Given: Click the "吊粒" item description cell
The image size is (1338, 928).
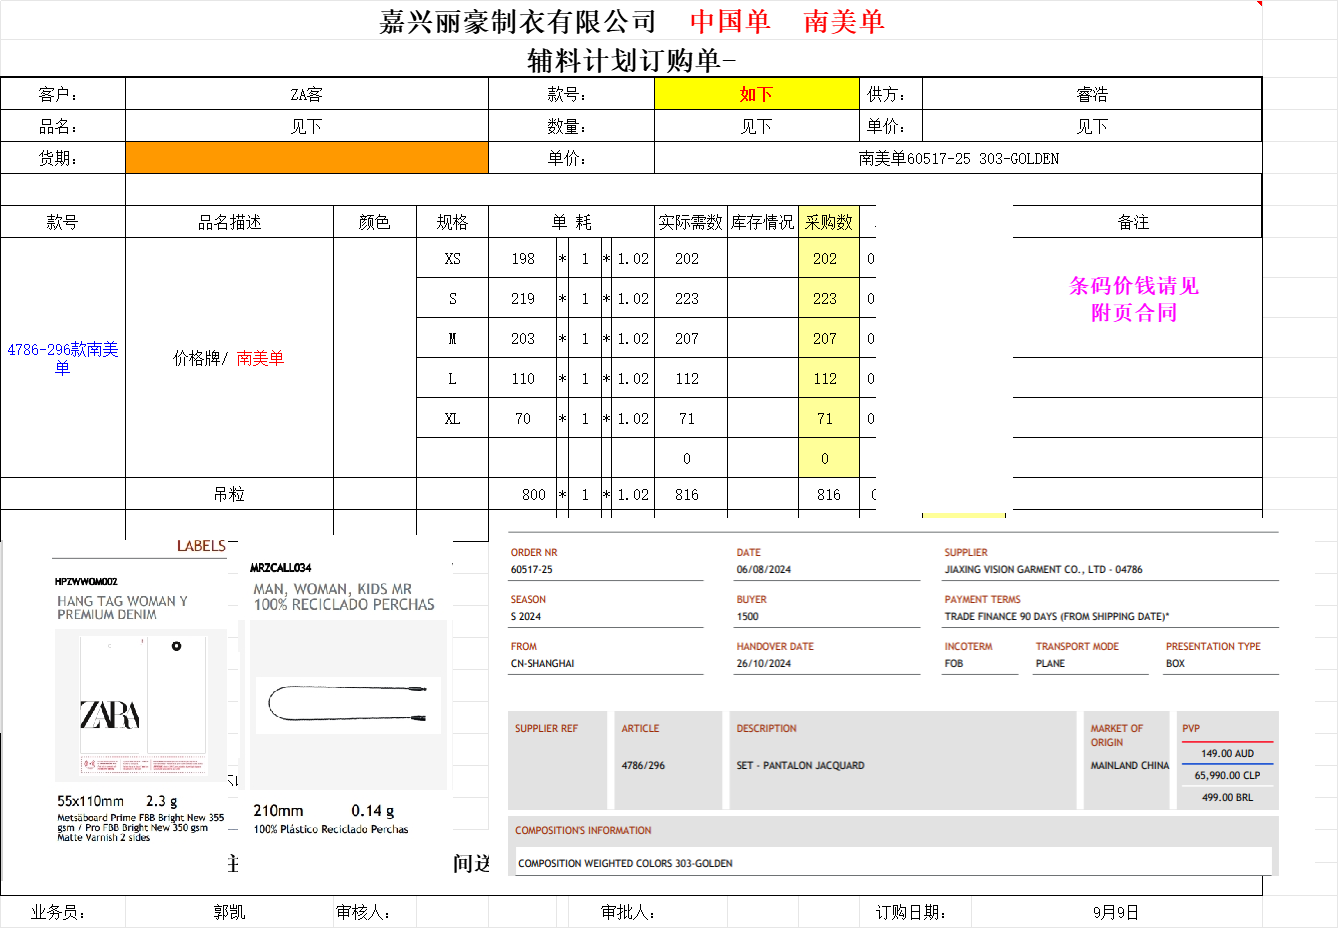Looking at the screenshot, I should coord(229,494).
